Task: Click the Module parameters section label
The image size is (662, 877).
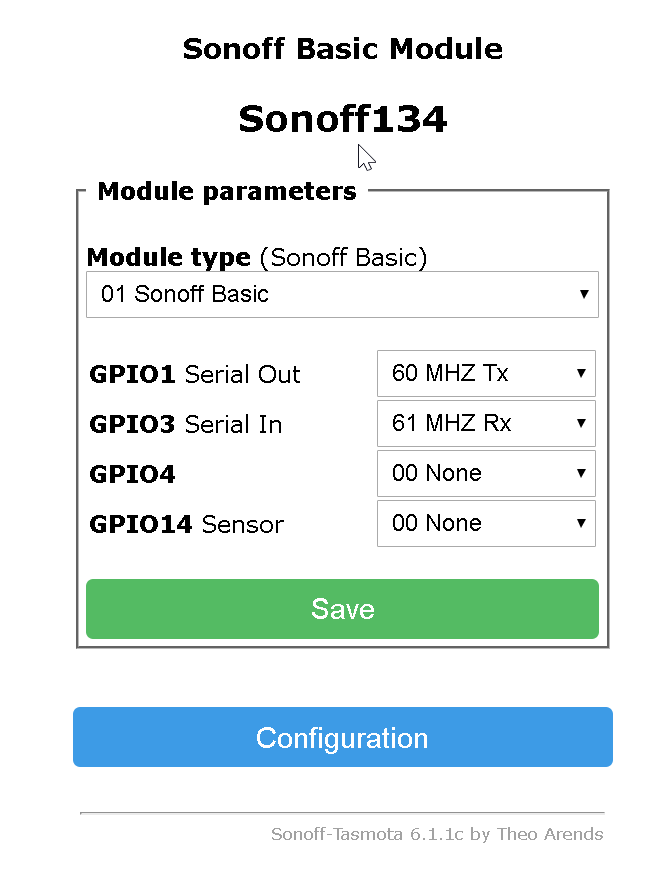Action: (x=227, y=191)
